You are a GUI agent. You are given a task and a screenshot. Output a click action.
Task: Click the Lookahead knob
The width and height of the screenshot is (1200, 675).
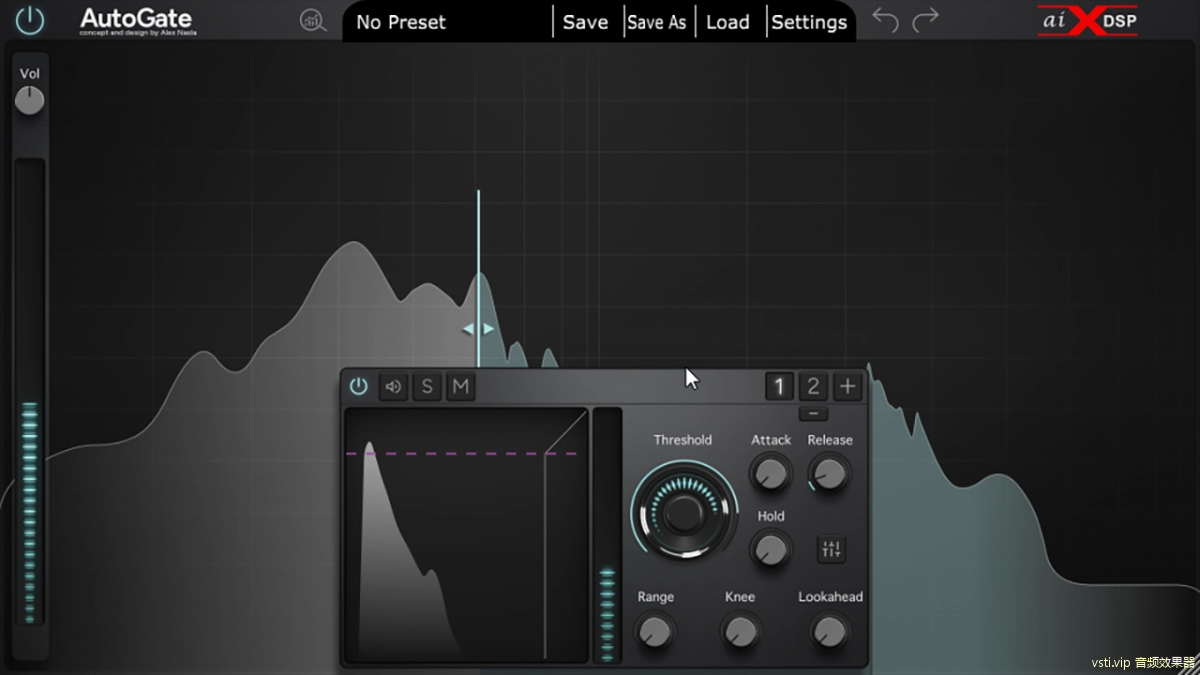tap(830, 631)
